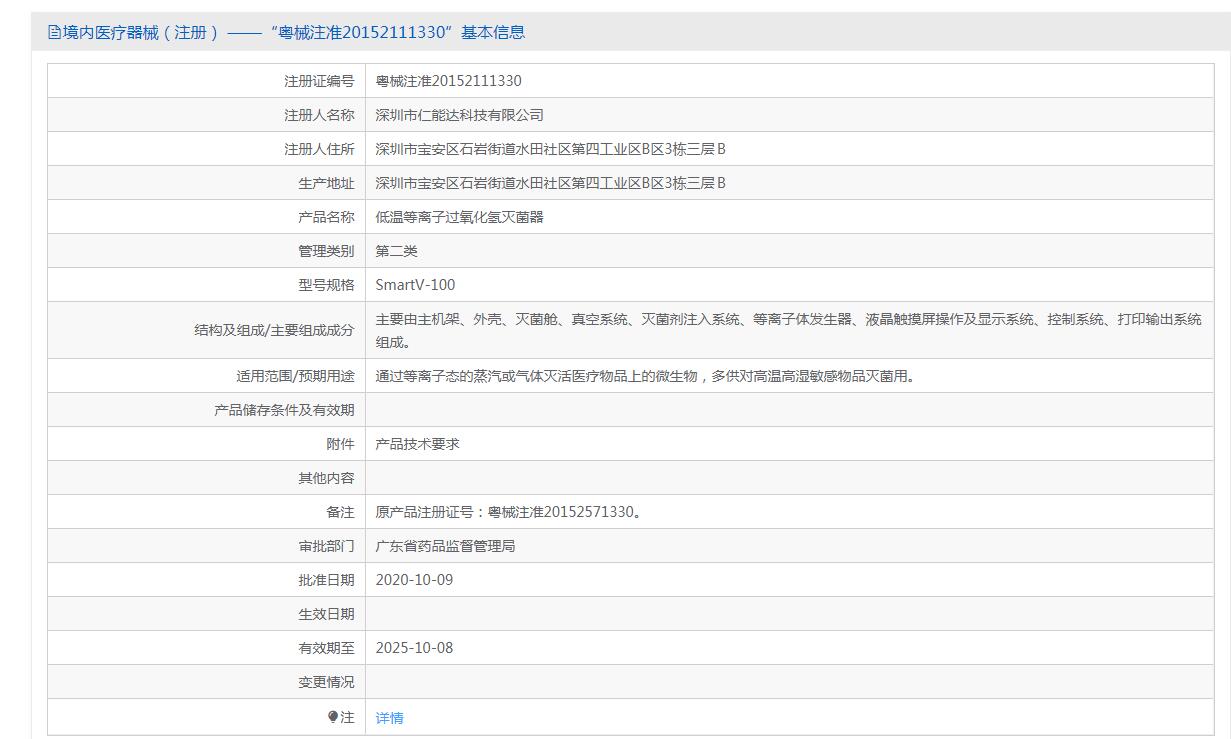Click product name 低温等离子过氧化氢灭菌器
1231x739 pixels.
(x=460, y=217)
